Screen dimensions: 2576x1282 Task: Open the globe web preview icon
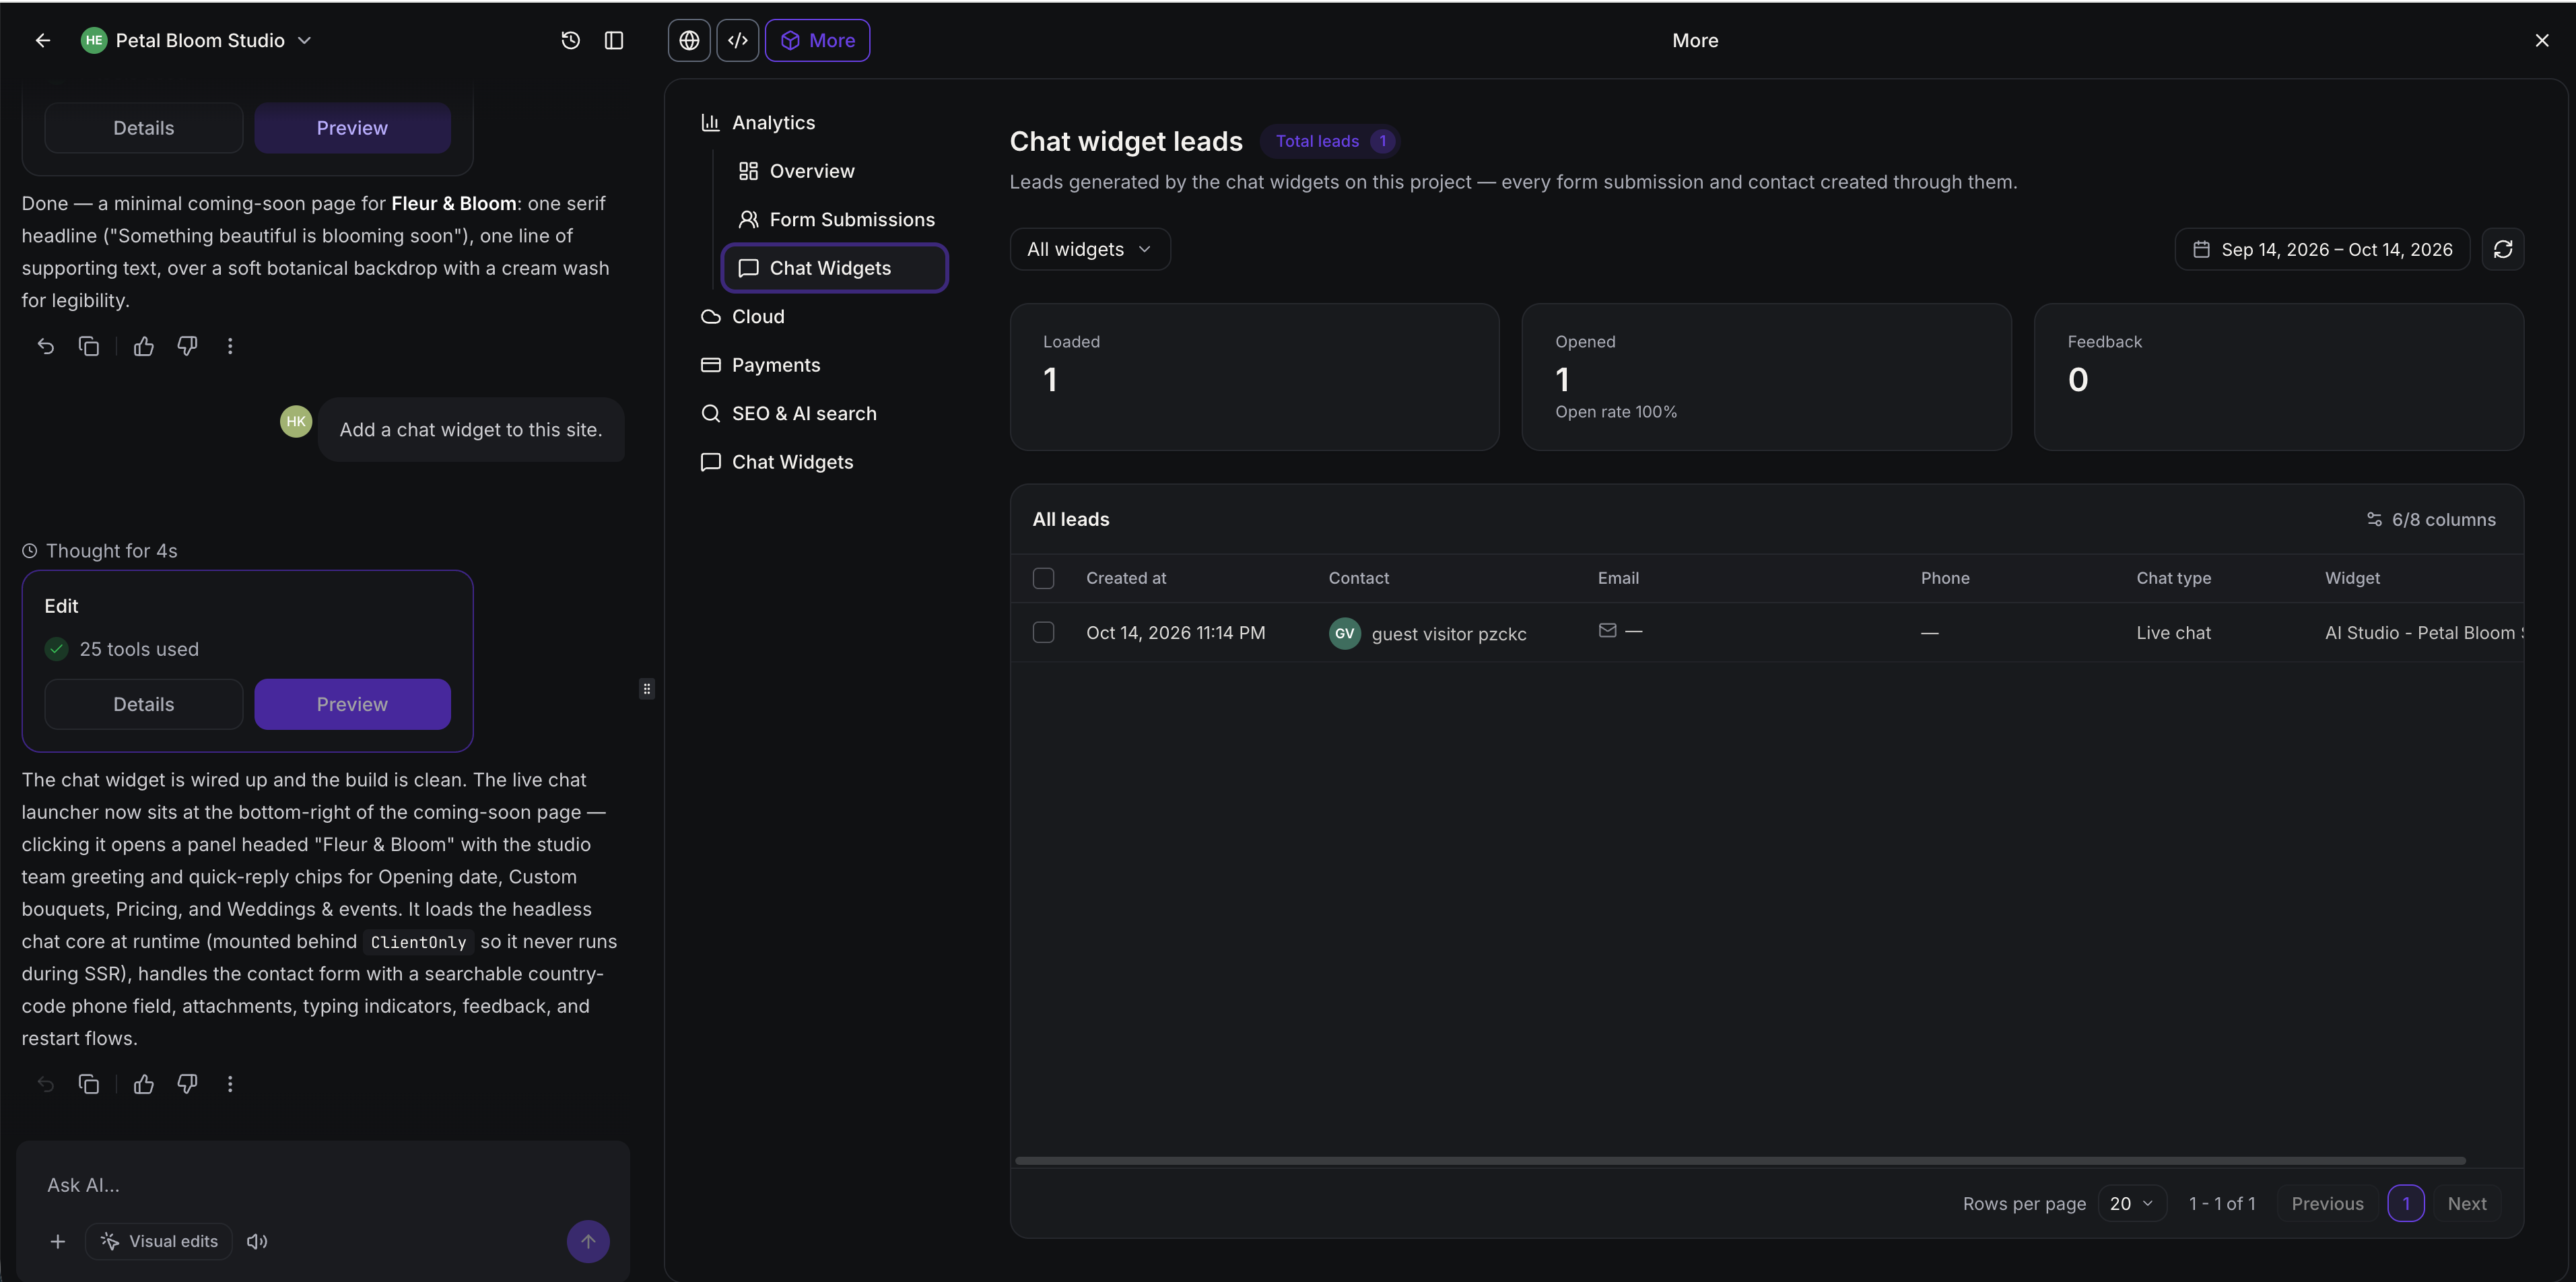689,40
